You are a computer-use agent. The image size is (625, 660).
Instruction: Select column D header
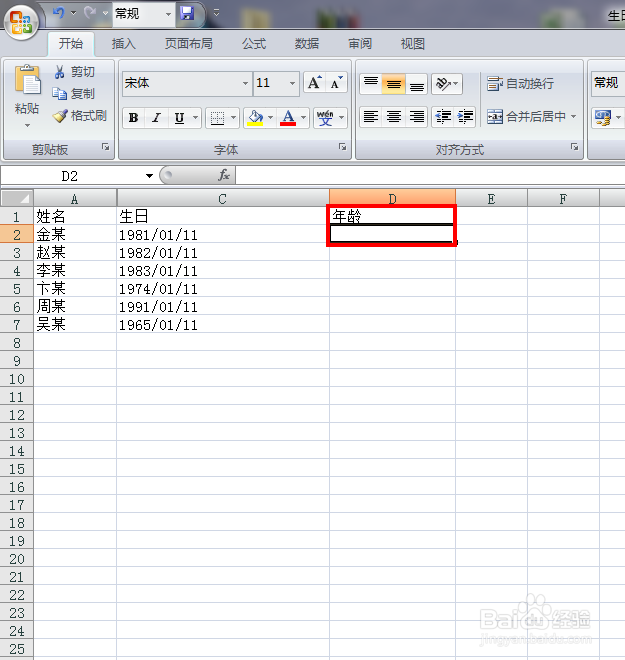point(392,198)
